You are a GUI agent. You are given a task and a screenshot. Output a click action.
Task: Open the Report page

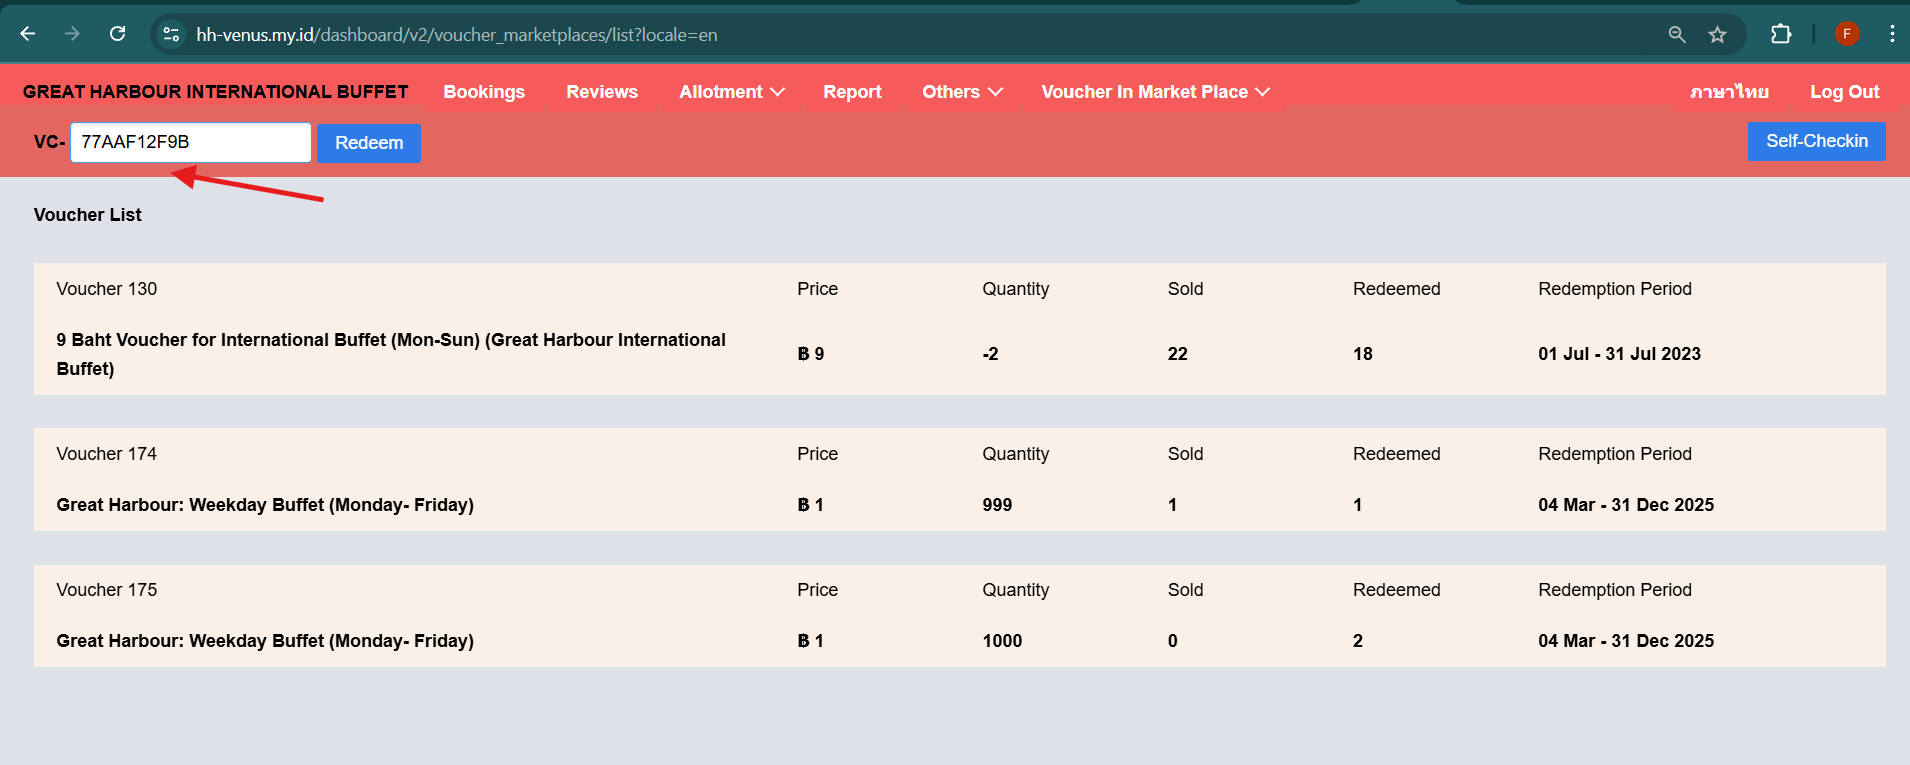(x=852, y=92)
